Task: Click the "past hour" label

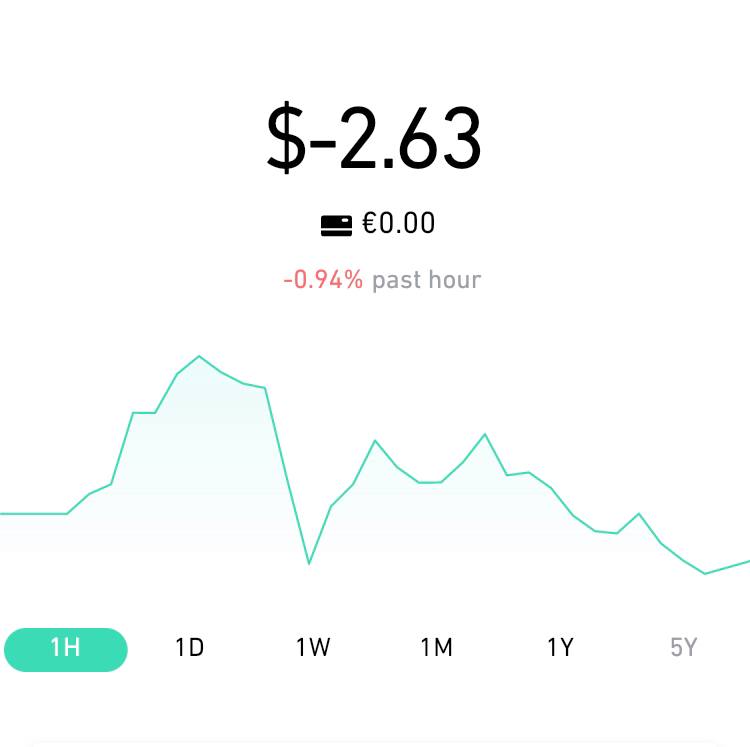Action: pos(426,280)
